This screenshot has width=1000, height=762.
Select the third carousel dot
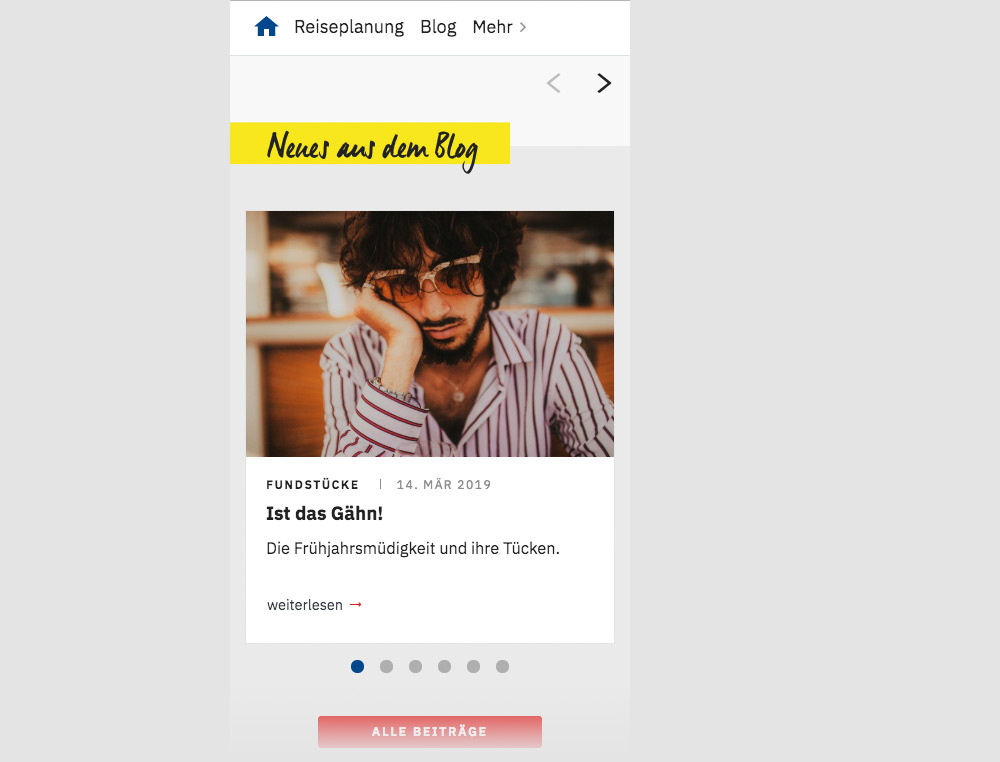(x=415, y=666)
